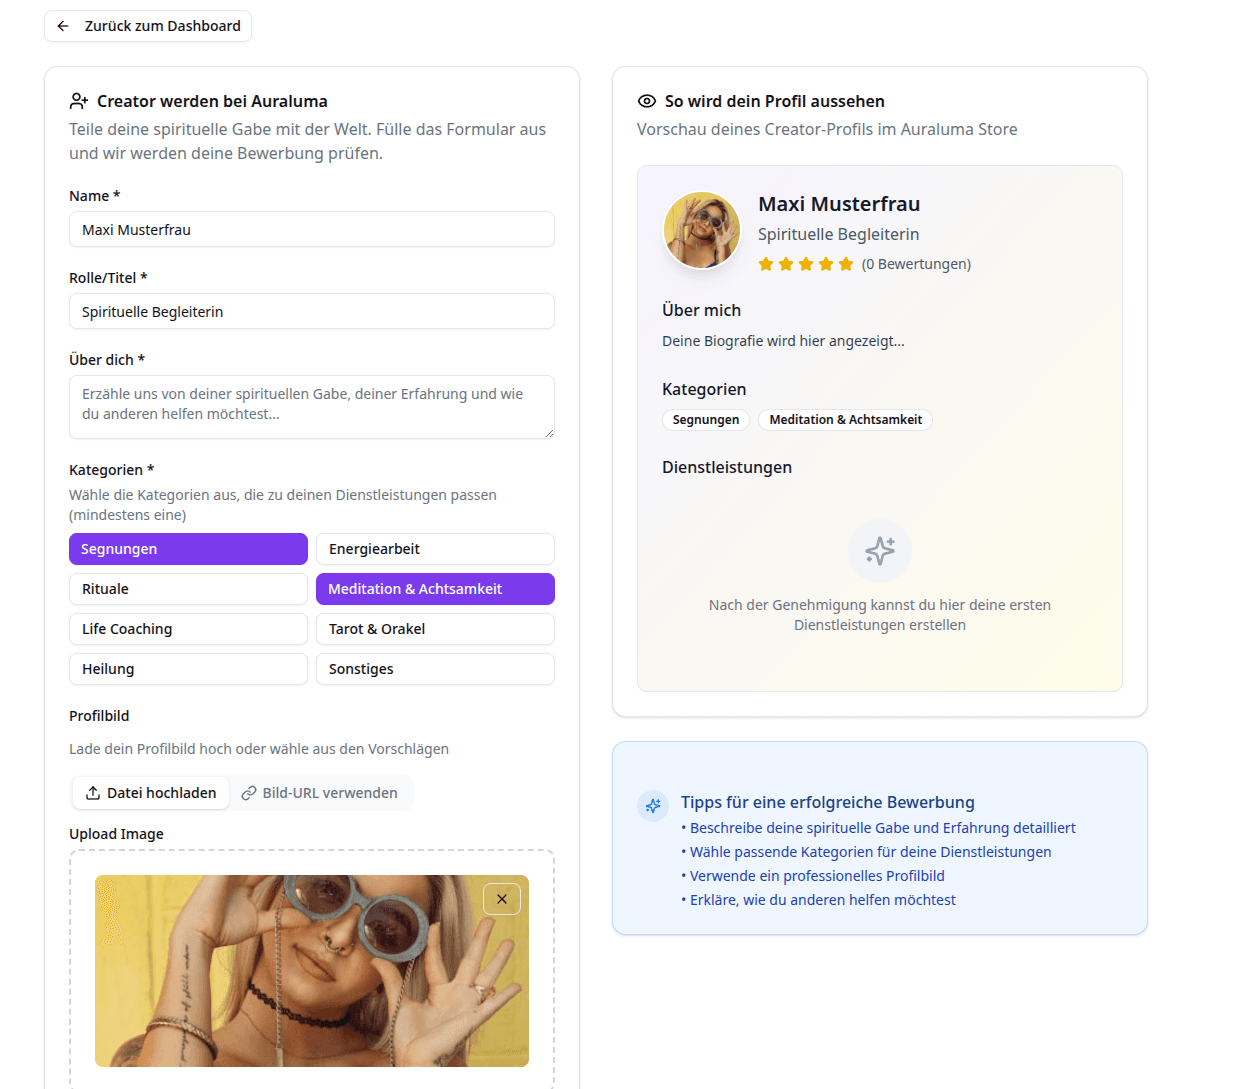Viewport: 1240px width, 1089px height.
Task: Click the chain-link icon on Bild-URL verwenden
Action: pos(250,792)
